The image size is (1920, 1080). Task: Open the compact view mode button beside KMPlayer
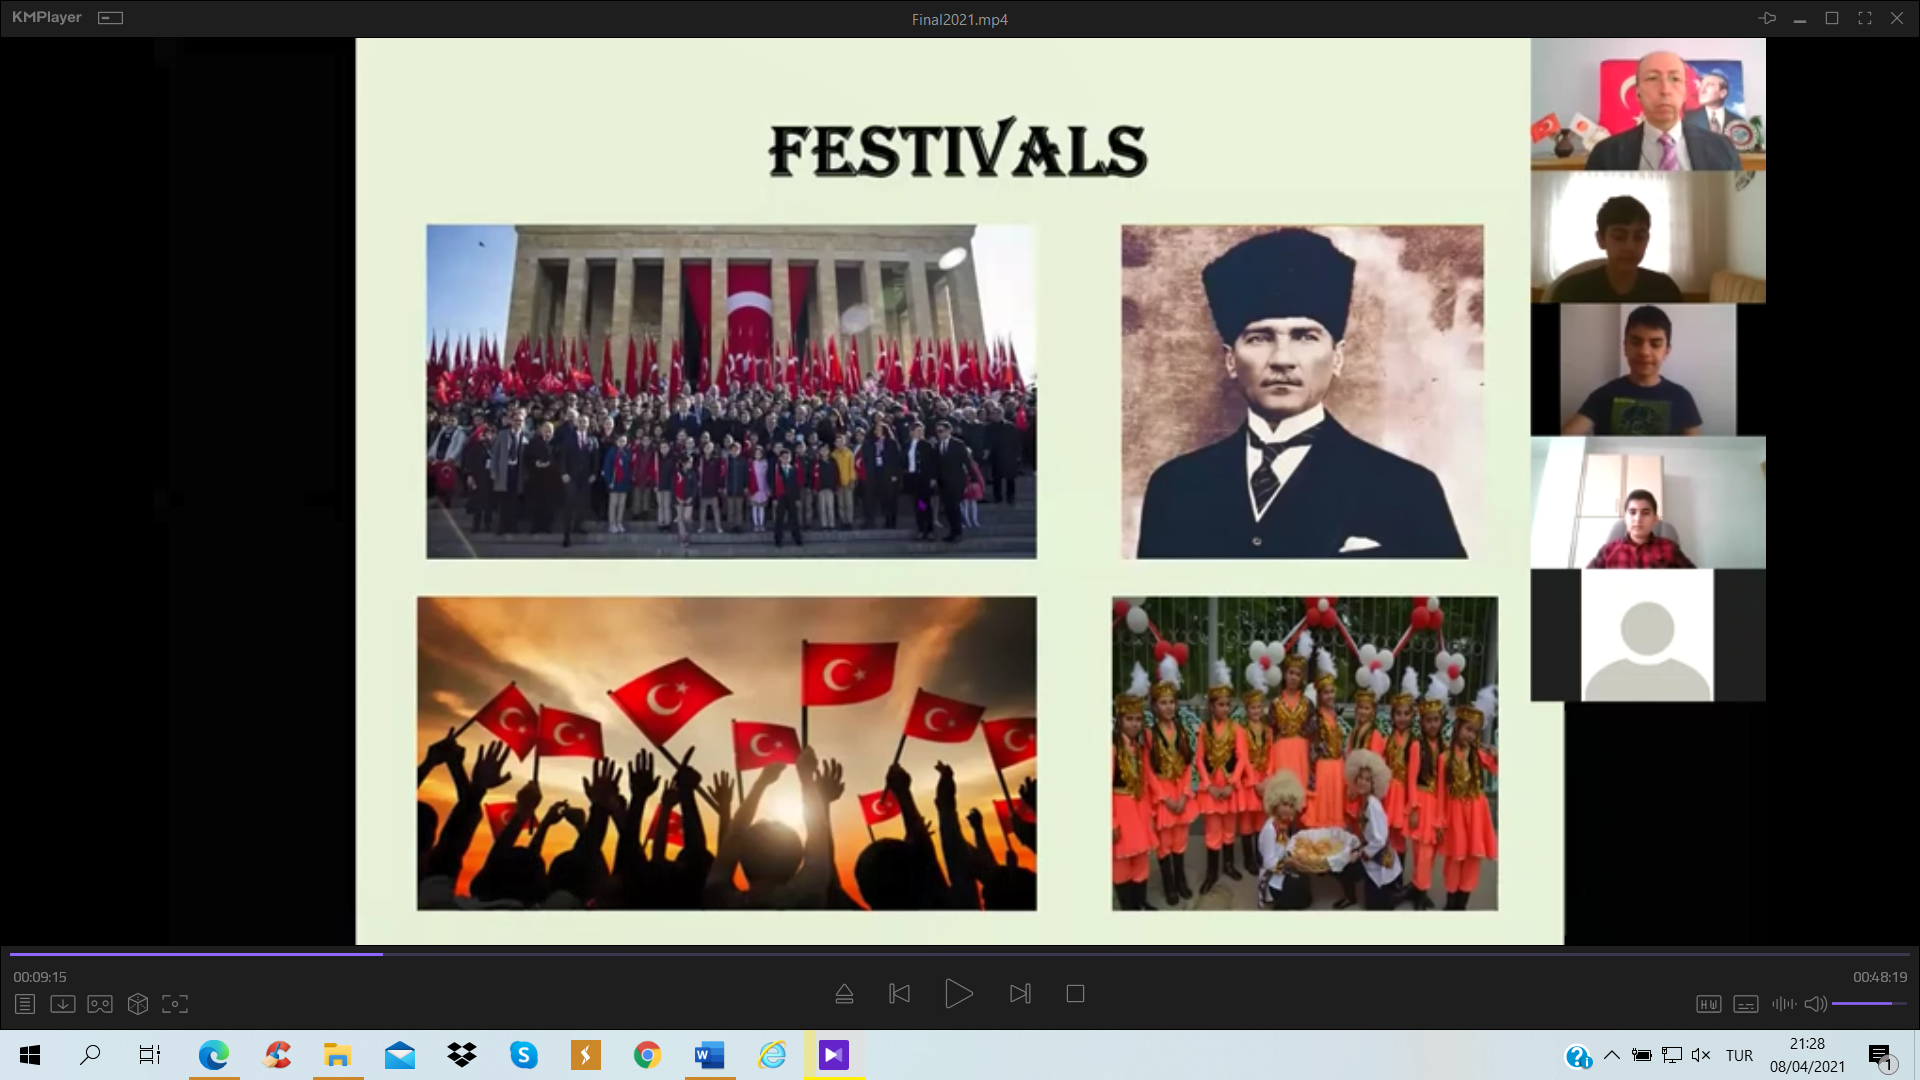[x=110, y=18]
